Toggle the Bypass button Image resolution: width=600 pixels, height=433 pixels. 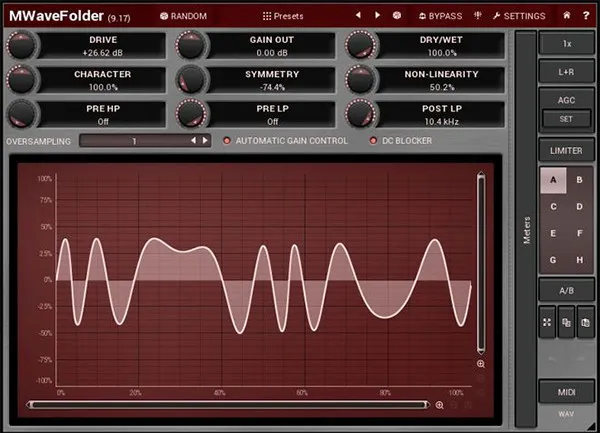[x=439, y=16]
